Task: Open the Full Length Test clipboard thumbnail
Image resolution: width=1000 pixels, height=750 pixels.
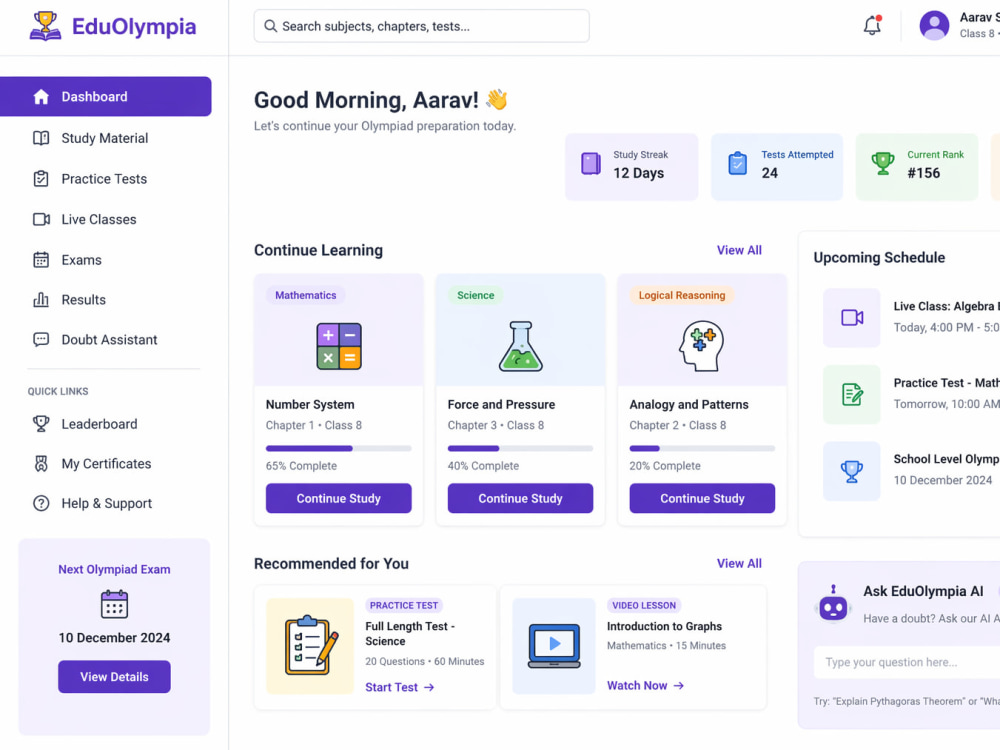Action: point(310,645)
